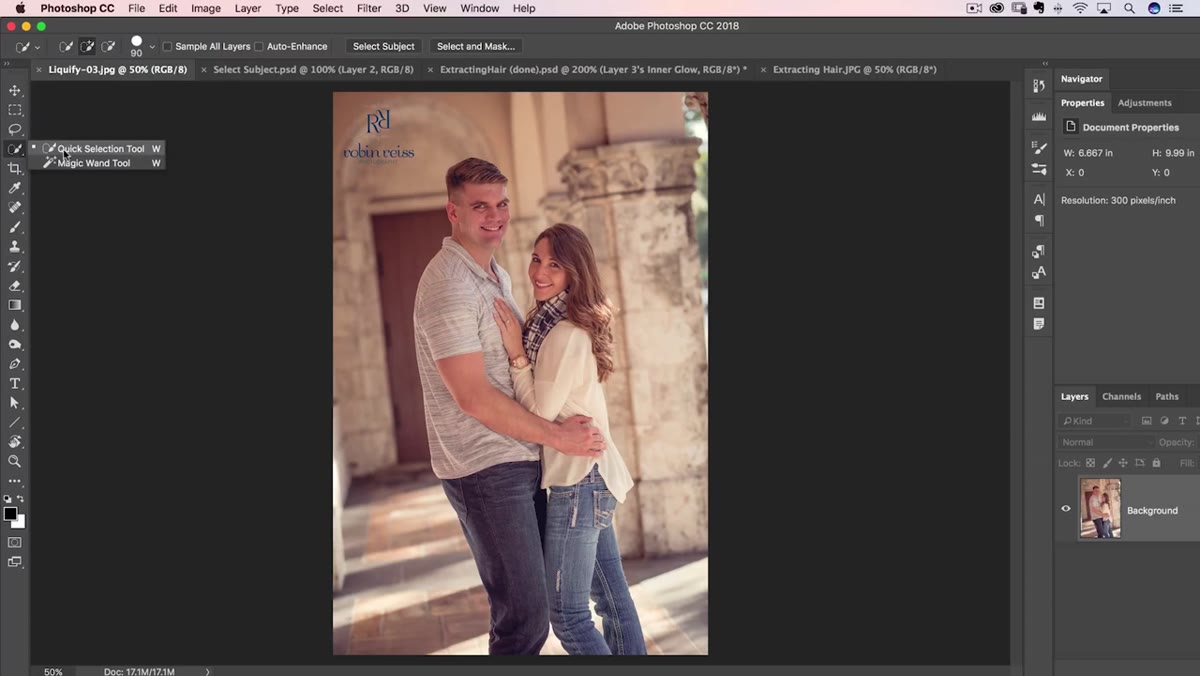This screenshot has height=676, width=1200.
Task: Select the Pen tool
Action: [x=15, y=363]
